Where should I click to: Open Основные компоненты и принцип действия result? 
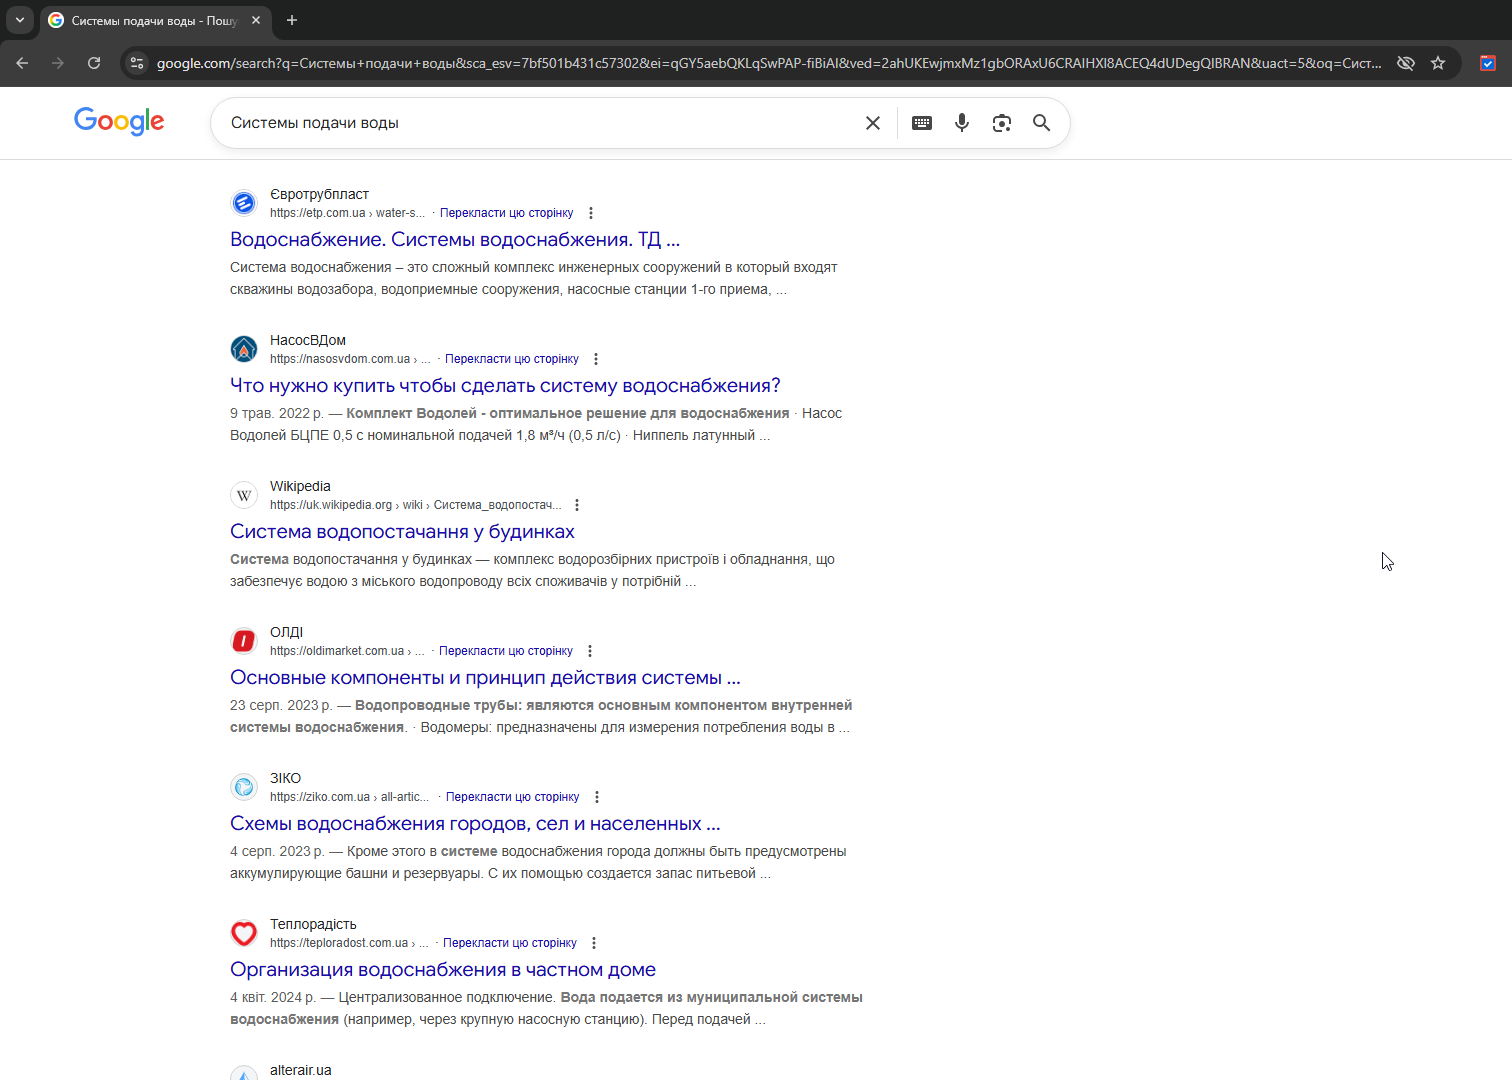pyautogui.click(x=485, y=678)
